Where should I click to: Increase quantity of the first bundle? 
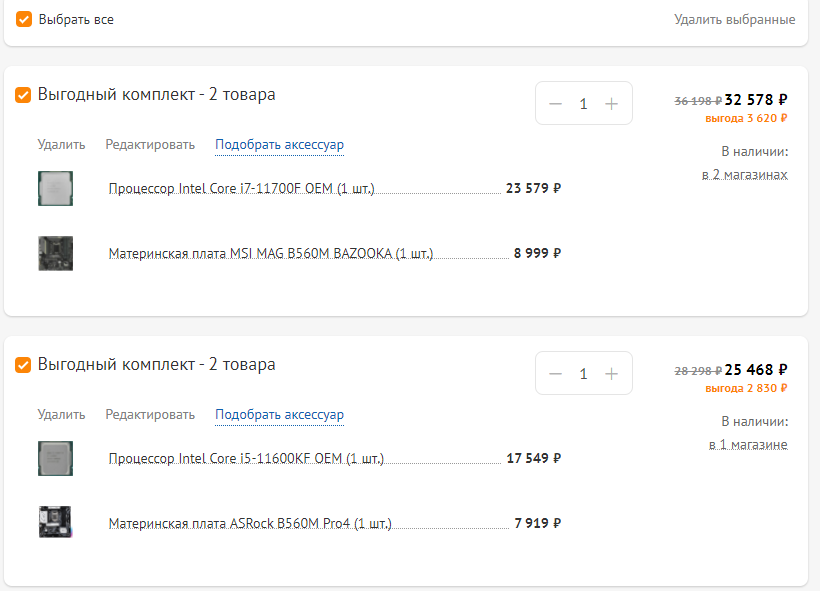coord(612,104)
